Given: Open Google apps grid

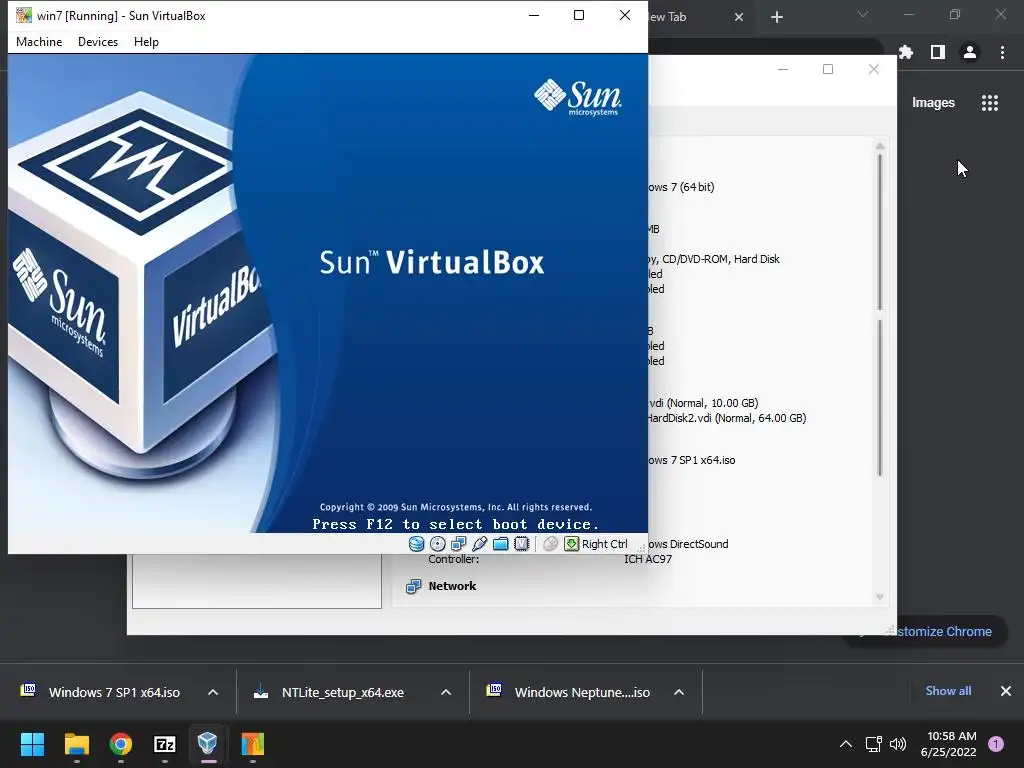Looking at the screenshot, I should (x=990, y=103).
